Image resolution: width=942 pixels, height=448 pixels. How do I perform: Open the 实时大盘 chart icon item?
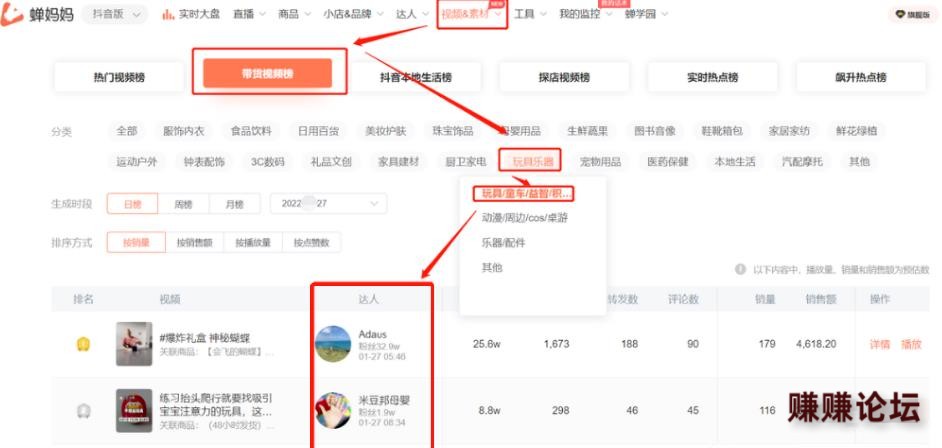191,14
